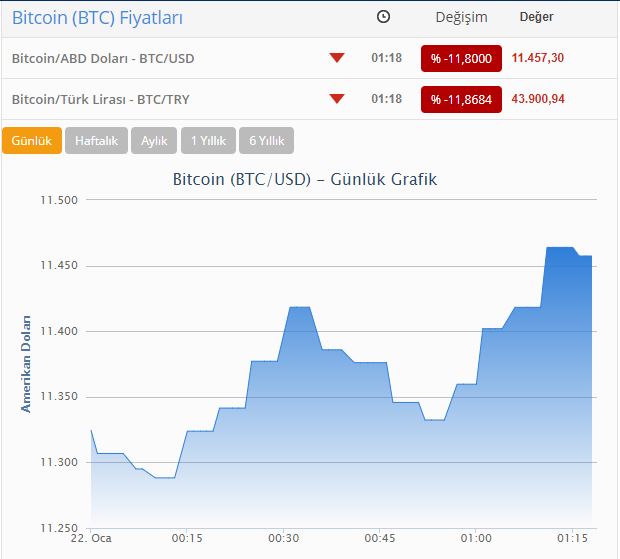Click the 22. Oca x-axis label
Viewport: 620px width, 559px height.
(x=91, y=538)
